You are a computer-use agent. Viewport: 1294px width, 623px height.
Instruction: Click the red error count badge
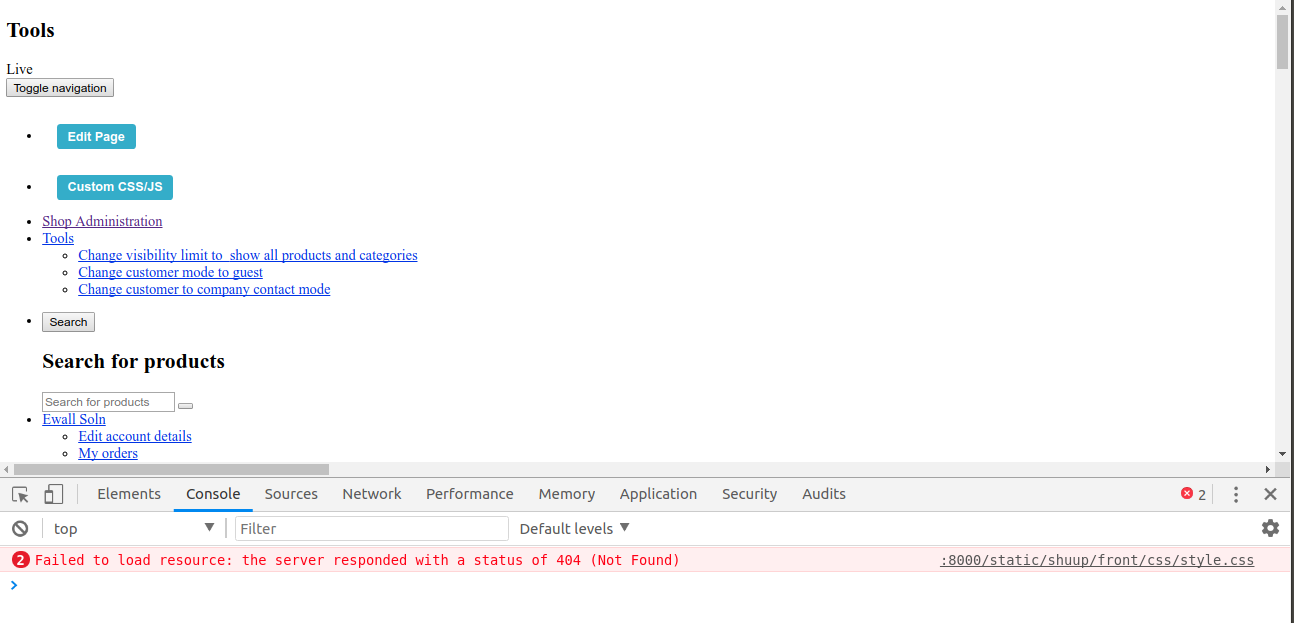point(1192,494)
